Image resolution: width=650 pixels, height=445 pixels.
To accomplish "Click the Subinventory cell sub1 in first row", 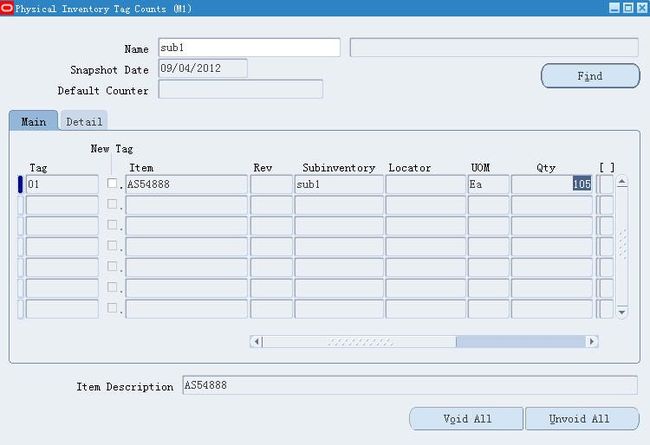I will tap(339, 184).
